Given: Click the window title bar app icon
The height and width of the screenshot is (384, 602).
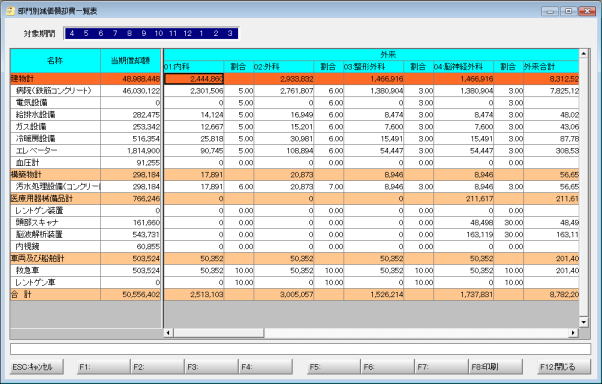Looking at the screenshot, I should 10,11.
